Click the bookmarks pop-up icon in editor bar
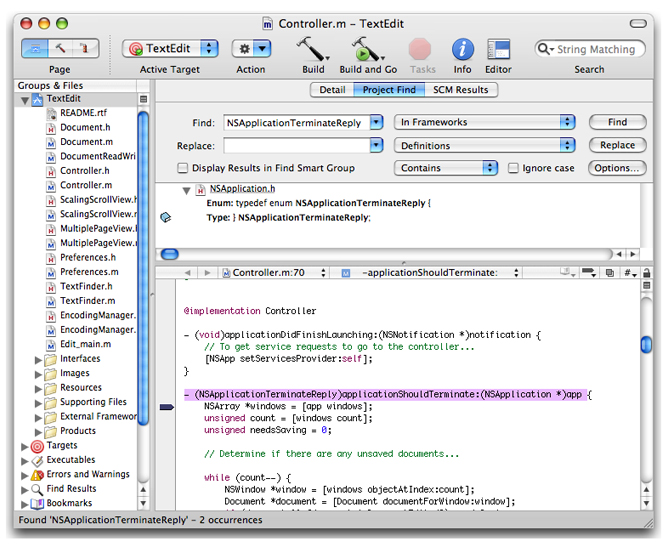The width and height of the screenshot is (668, 550). tap(567, 272)
